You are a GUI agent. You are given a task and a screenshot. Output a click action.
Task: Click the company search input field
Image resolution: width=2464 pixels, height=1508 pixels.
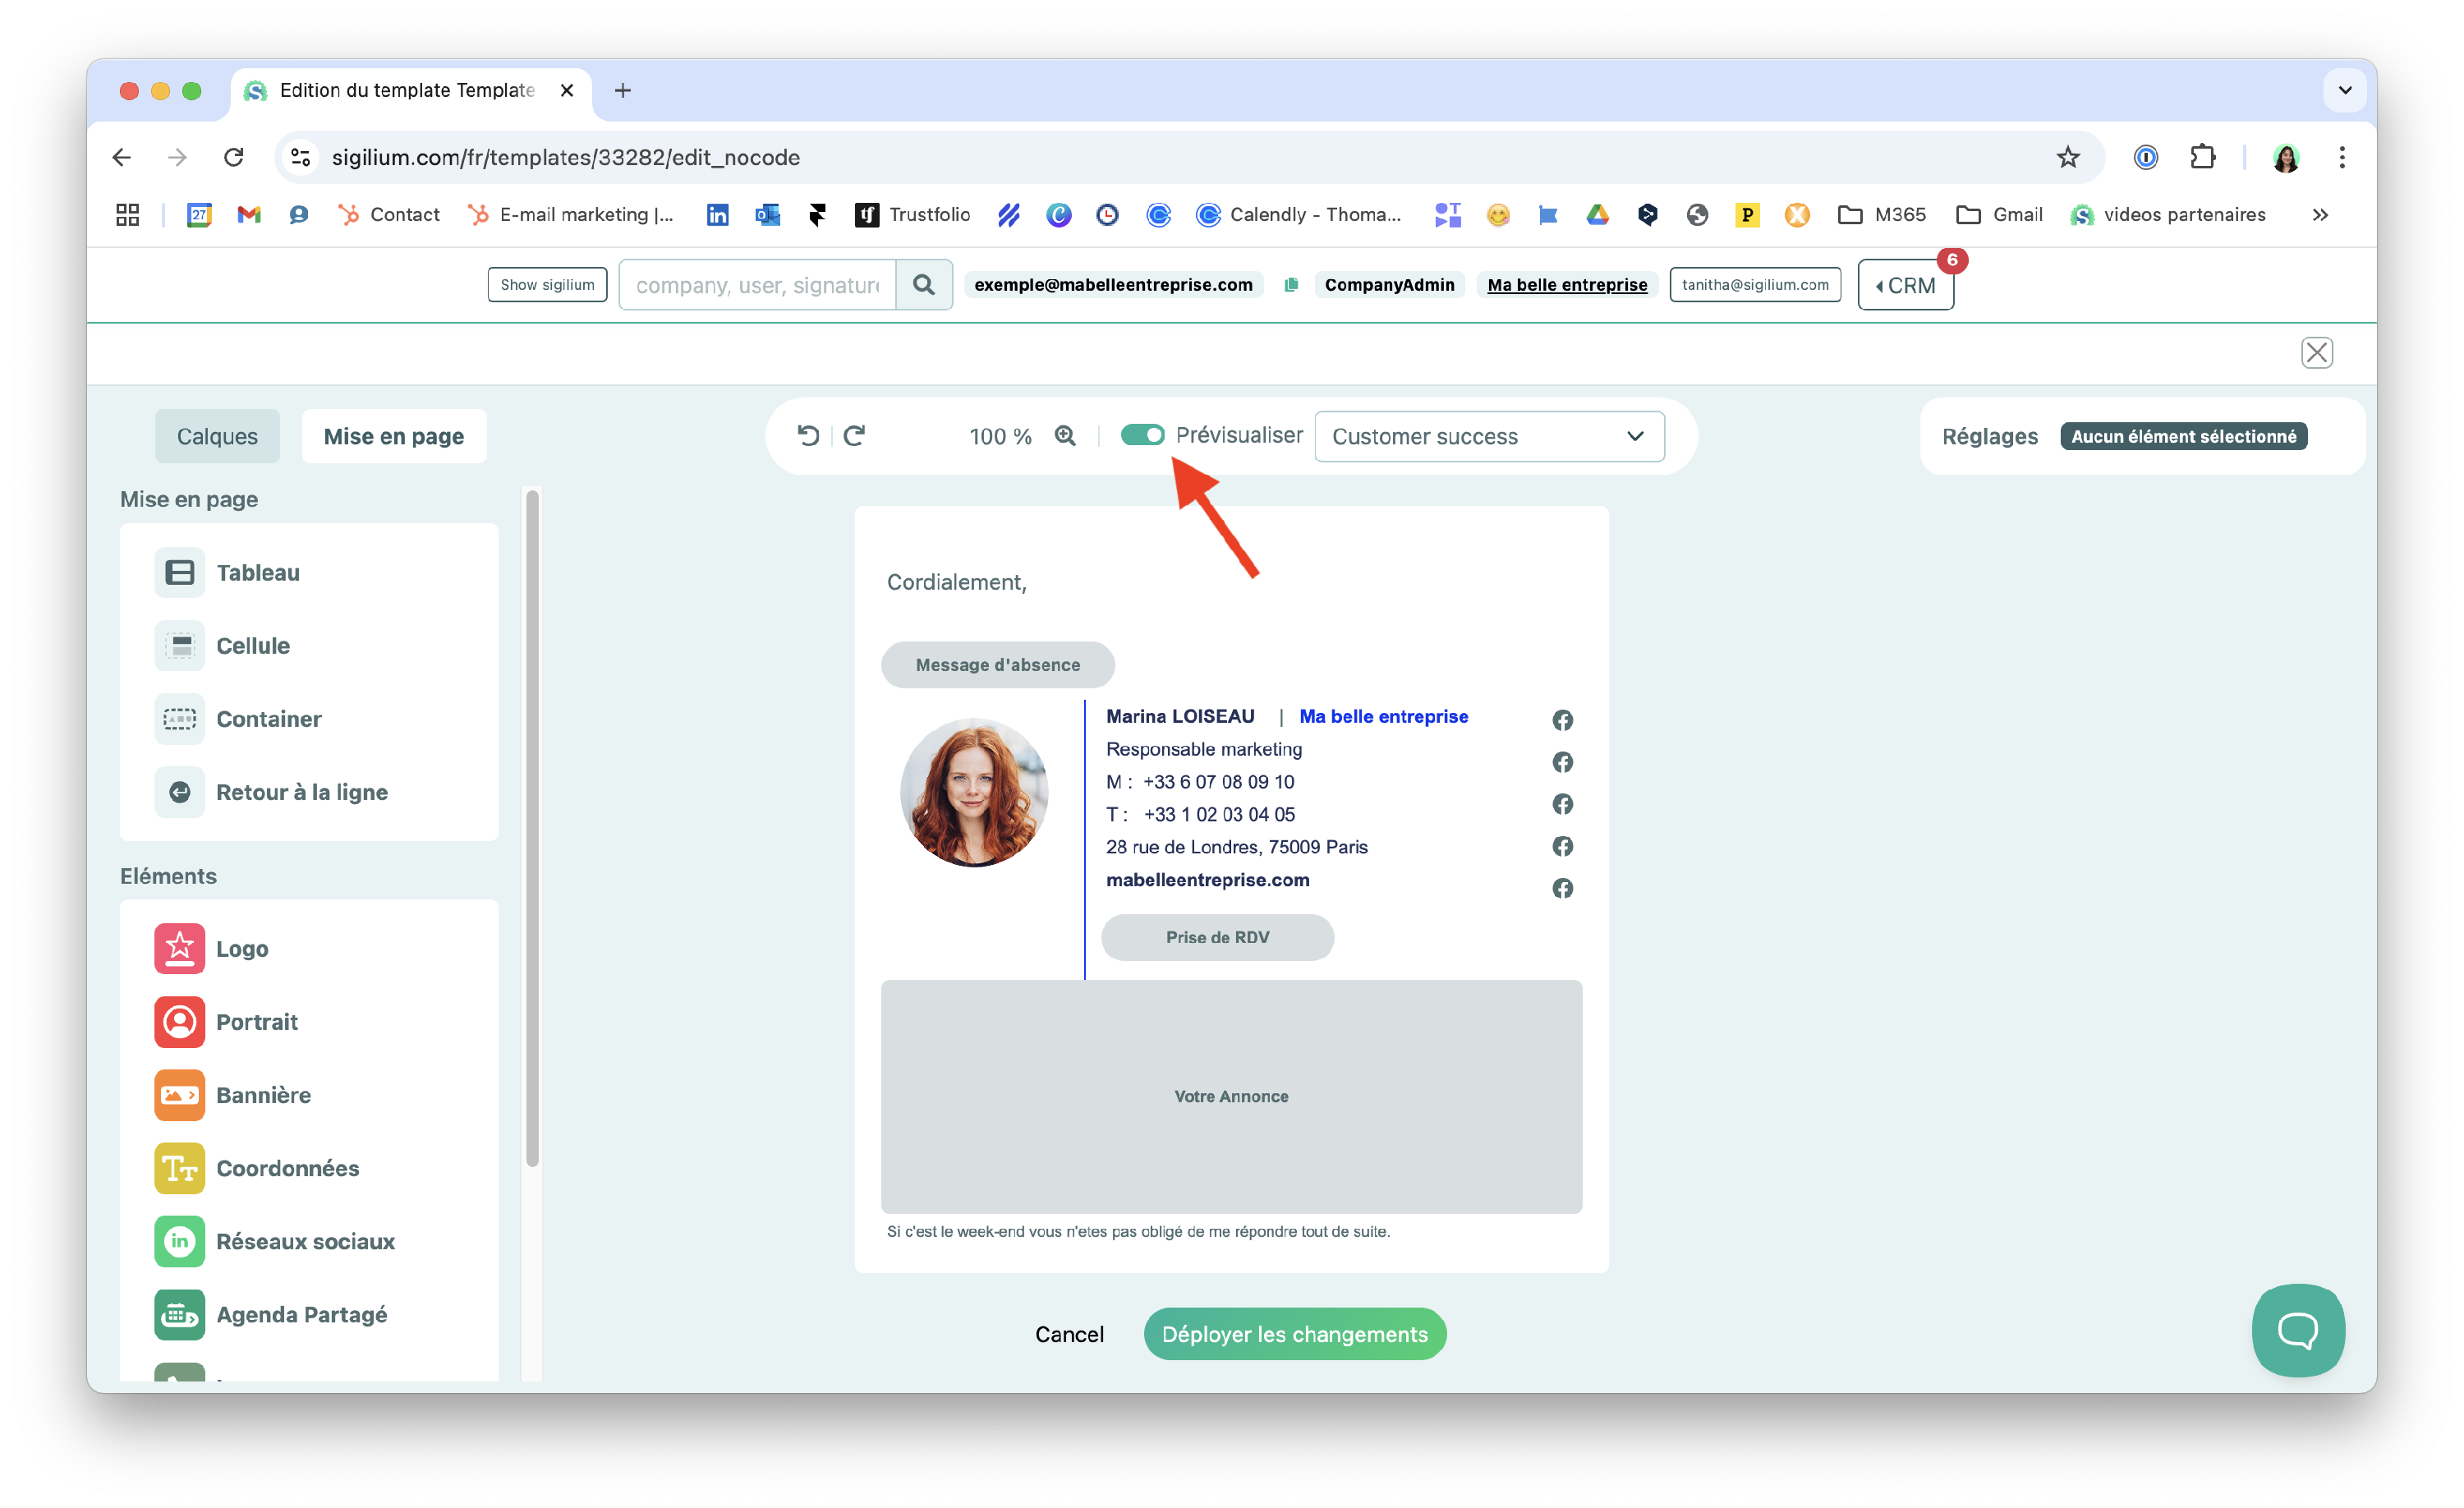tap(757, 286)
